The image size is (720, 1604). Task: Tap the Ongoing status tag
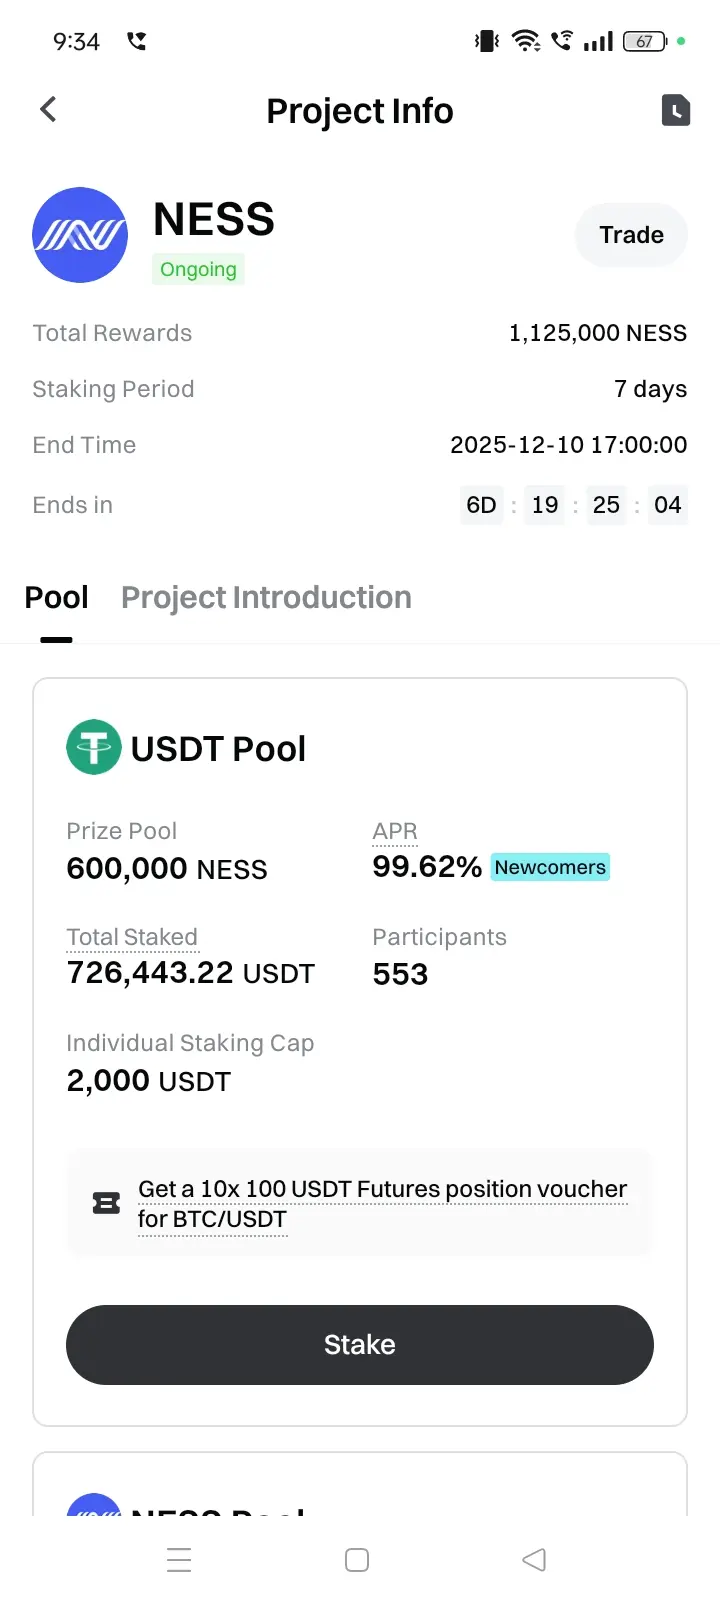click(198, 269)
